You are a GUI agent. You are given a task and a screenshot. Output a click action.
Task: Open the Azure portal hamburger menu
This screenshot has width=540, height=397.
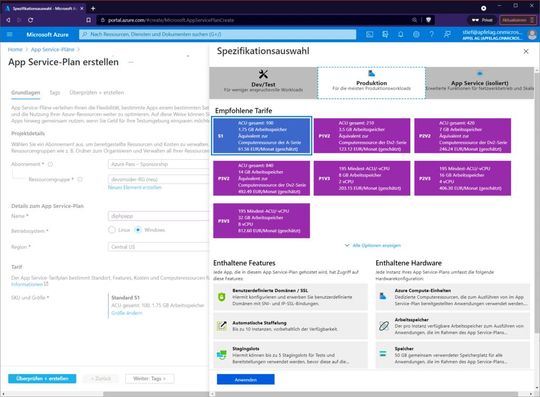tap(10, 34)
